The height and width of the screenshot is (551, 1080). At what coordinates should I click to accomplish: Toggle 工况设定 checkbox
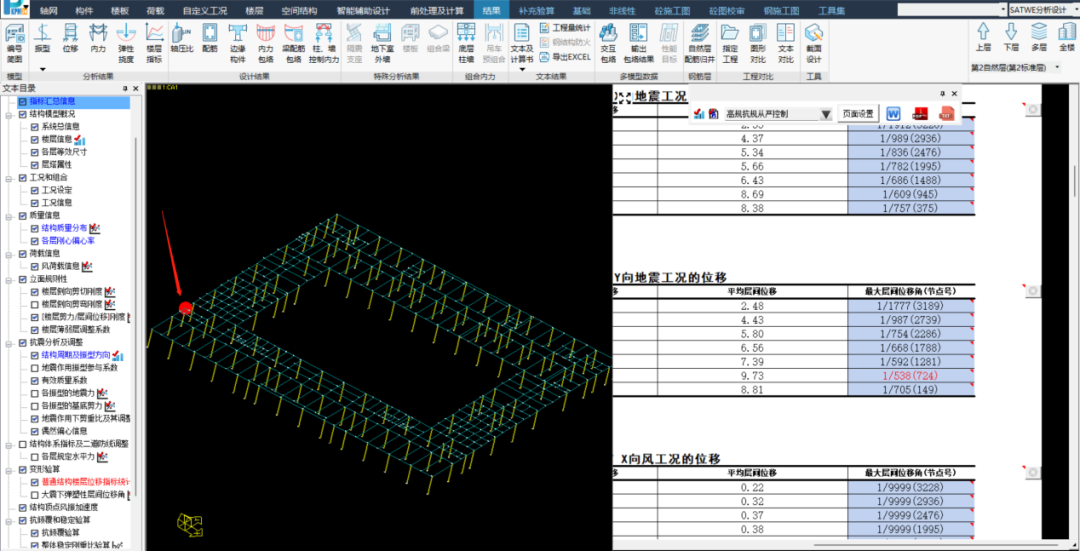pyautogui.click(x=35, y=190)
